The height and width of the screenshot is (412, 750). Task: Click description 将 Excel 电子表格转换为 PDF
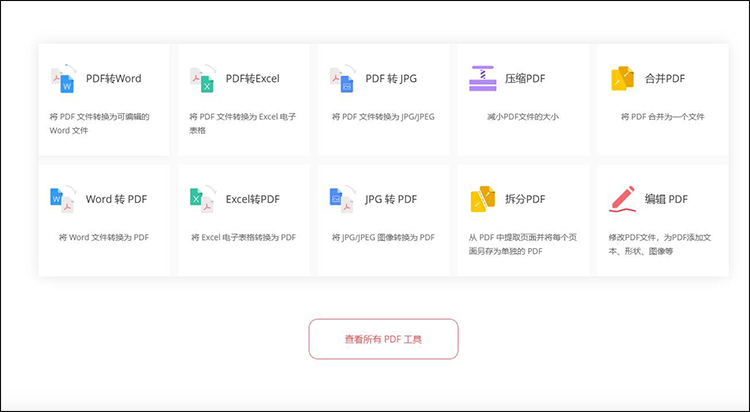[243, 237]
